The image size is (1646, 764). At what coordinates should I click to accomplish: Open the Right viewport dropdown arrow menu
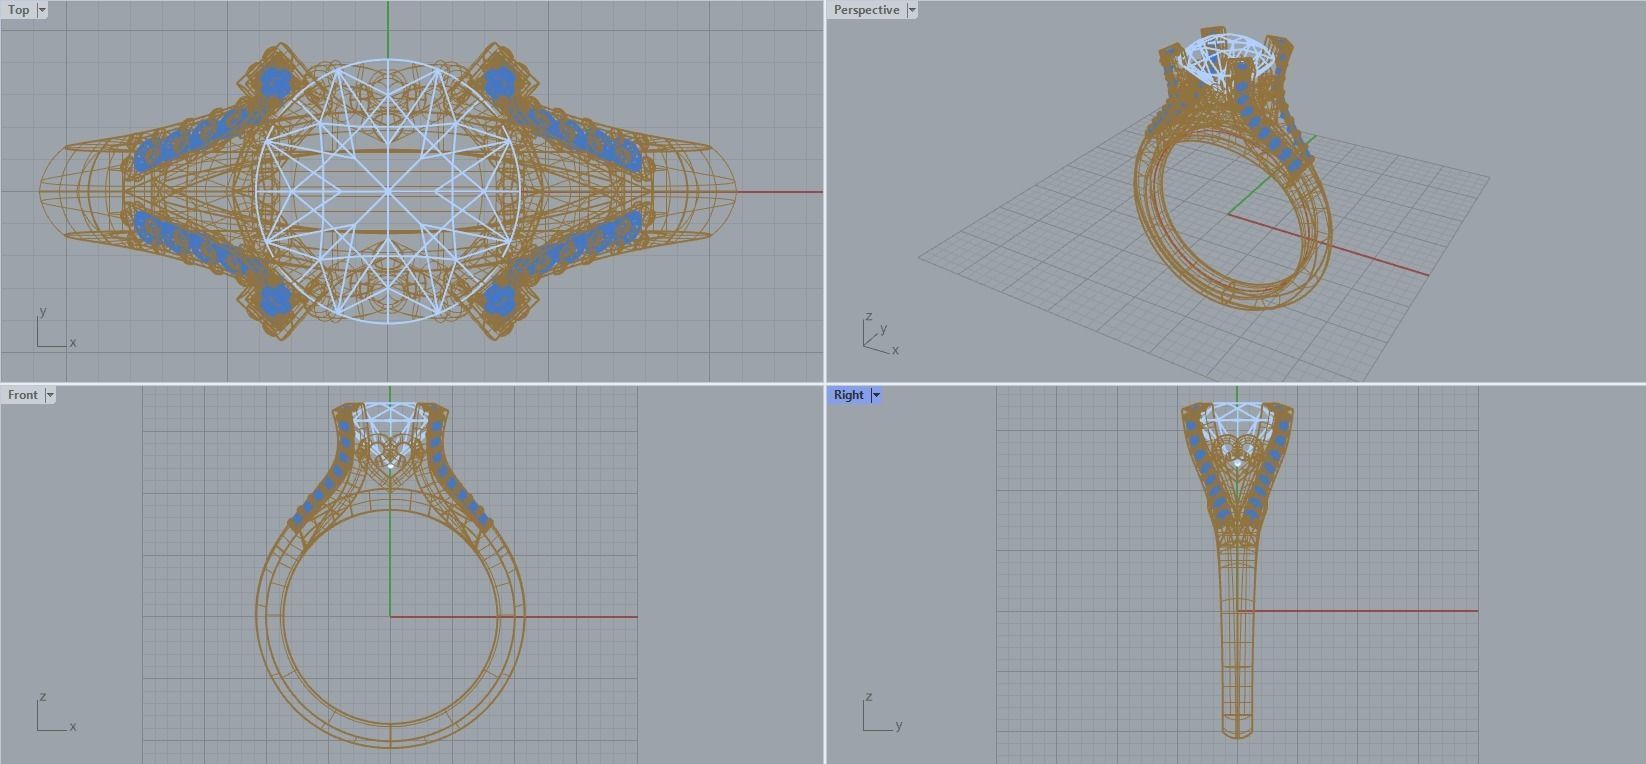(x=876, y=395)
